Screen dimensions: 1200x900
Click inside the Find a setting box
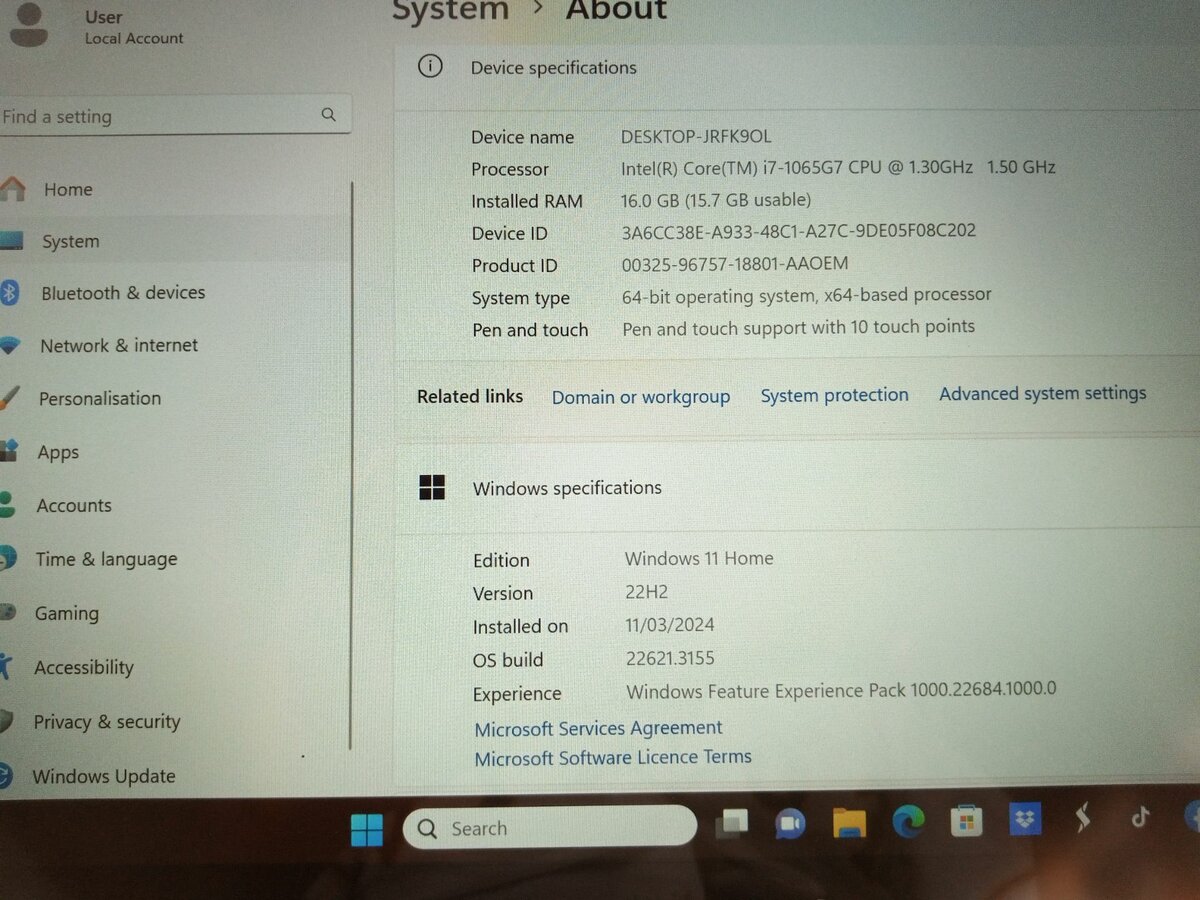150,116
